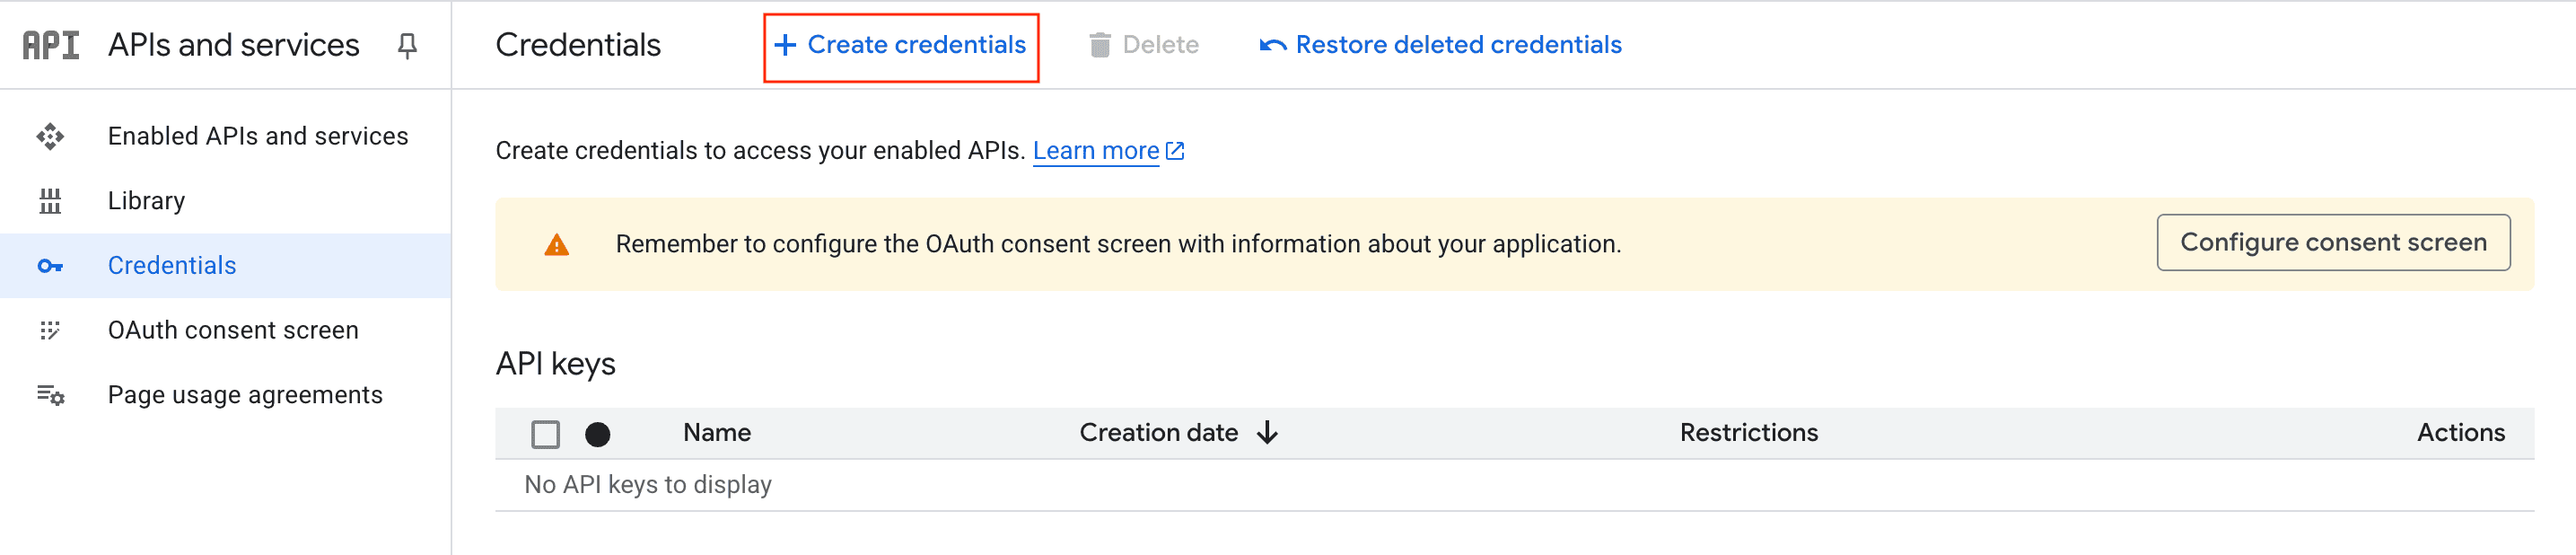Go to OAuth consent screen menu item
2576x555 pixels.
coord(233,330)
